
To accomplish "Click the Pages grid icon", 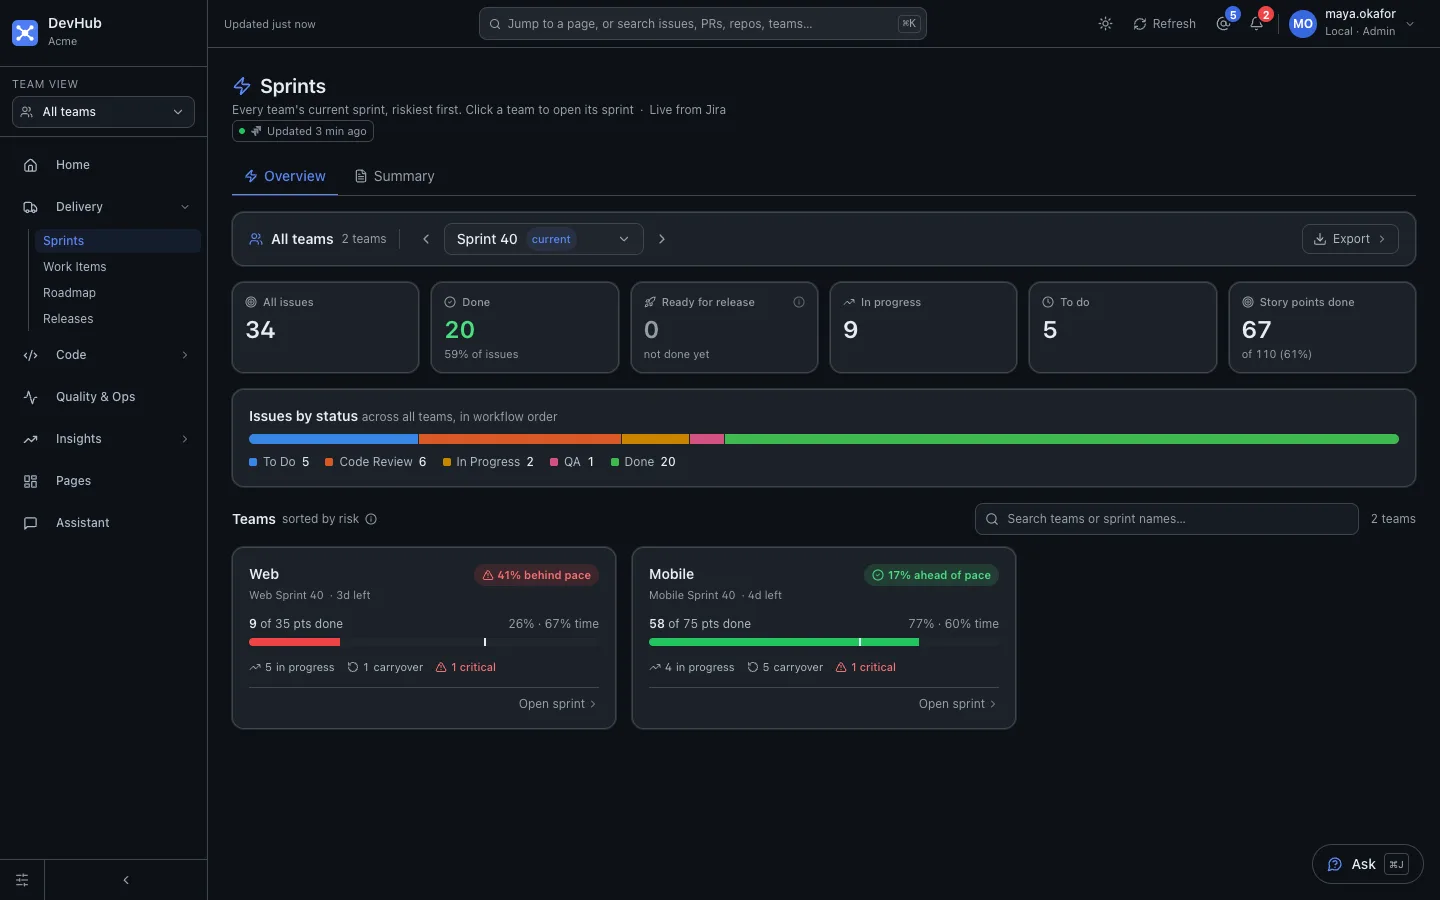I will (30, 481).
